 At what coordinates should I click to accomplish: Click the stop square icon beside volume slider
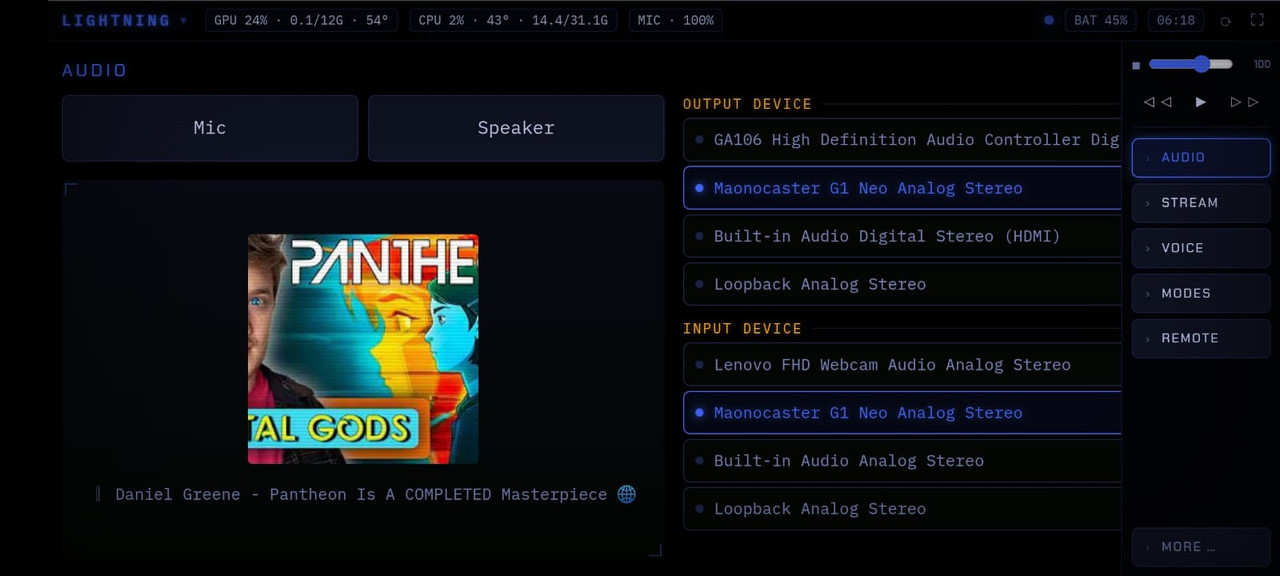pyautogui.click(x=1136, y=66)
